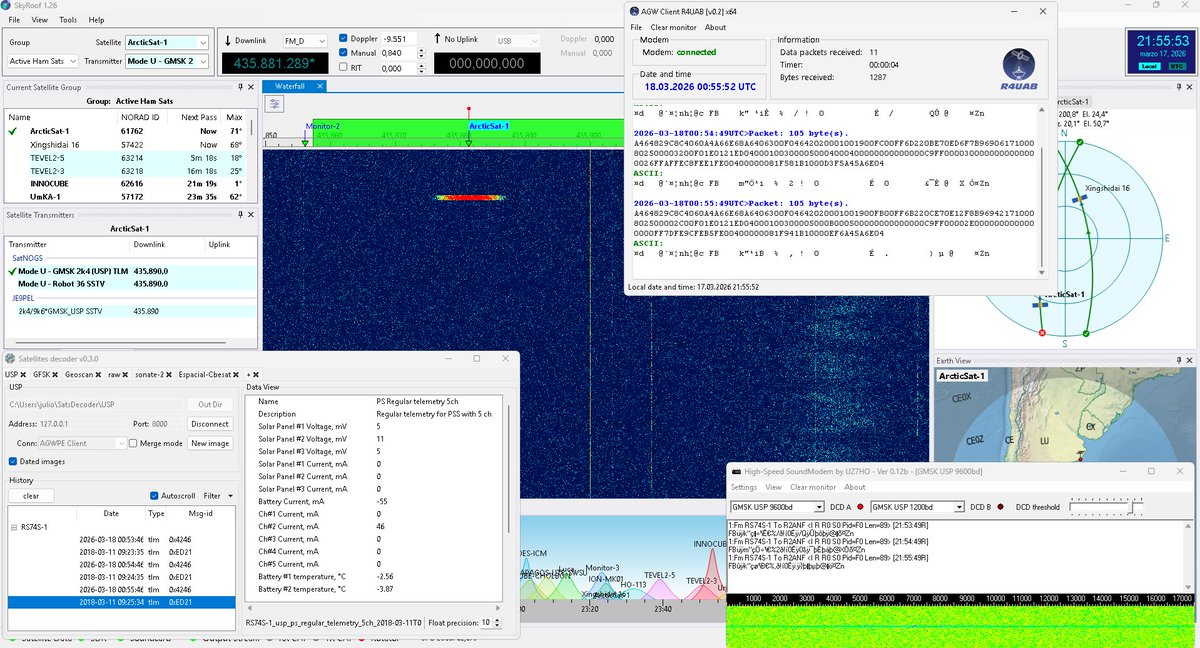This screenshot has height=648, width=1200.
Task: Open the Conn dropdown showing AGWPE Client
Action: click(84, 443)
